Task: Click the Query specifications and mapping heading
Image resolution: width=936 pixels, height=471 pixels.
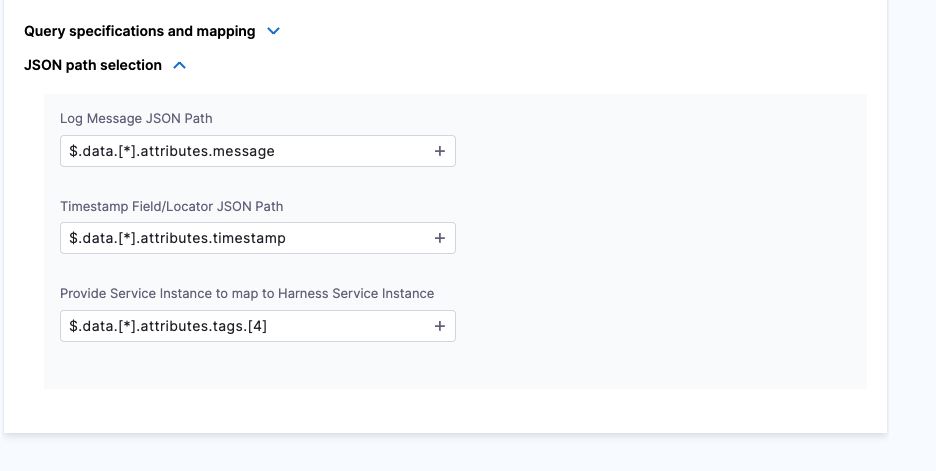Action: 140,31
